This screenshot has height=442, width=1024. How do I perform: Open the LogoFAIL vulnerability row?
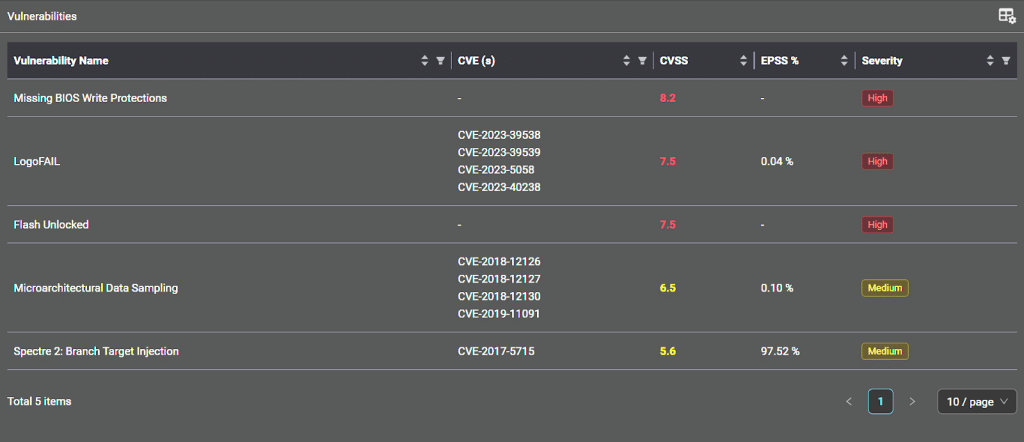click(x=511, y=161)
